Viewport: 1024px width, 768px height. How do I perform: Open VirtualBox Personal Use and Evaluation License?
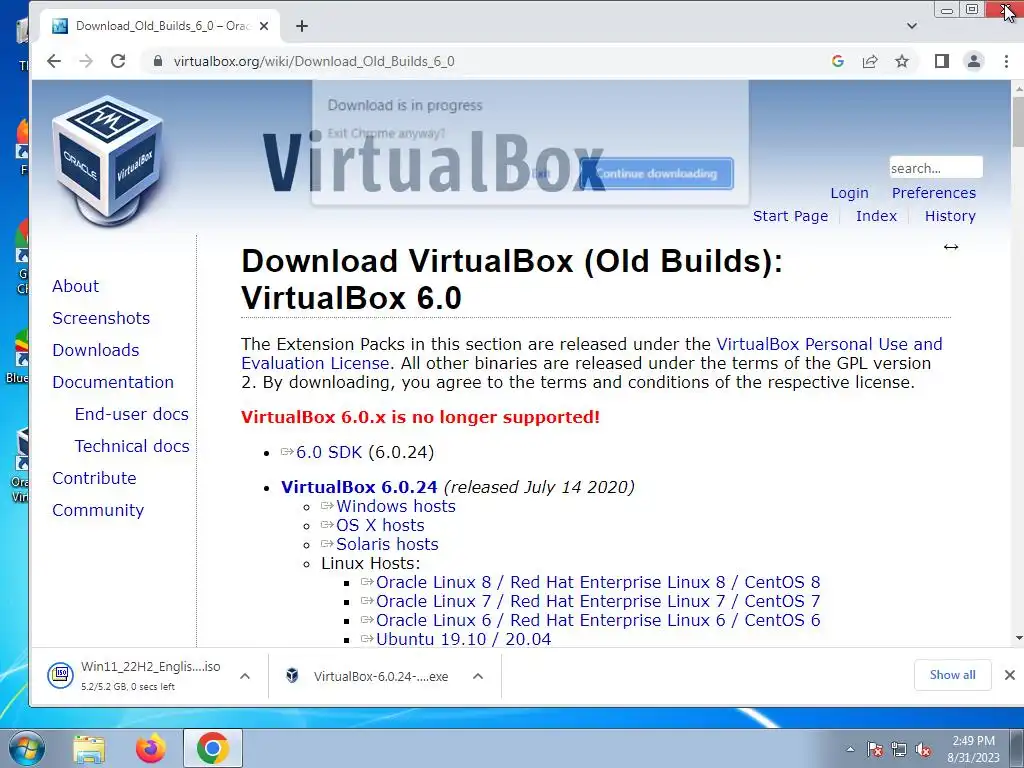click(x=829, y=344)
